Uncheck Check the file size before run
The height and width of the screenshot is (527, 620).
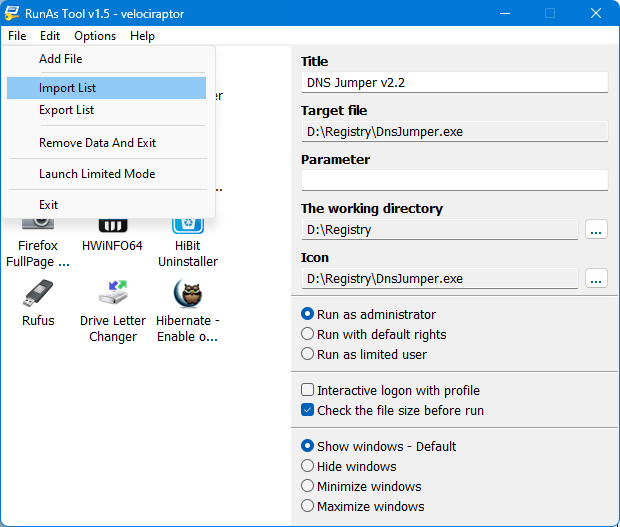click(x=308, y=410)
